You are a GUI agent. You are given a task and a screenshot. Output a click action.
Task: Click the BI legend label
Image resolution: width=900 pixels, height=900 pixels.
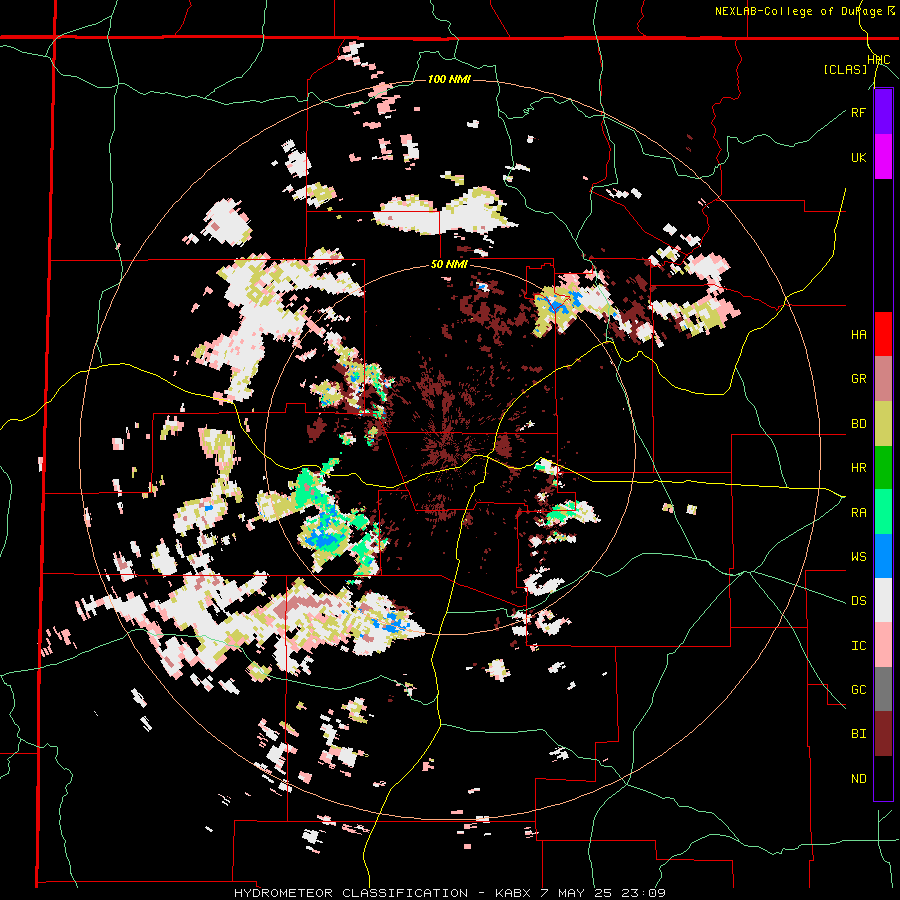pos(858,734)
